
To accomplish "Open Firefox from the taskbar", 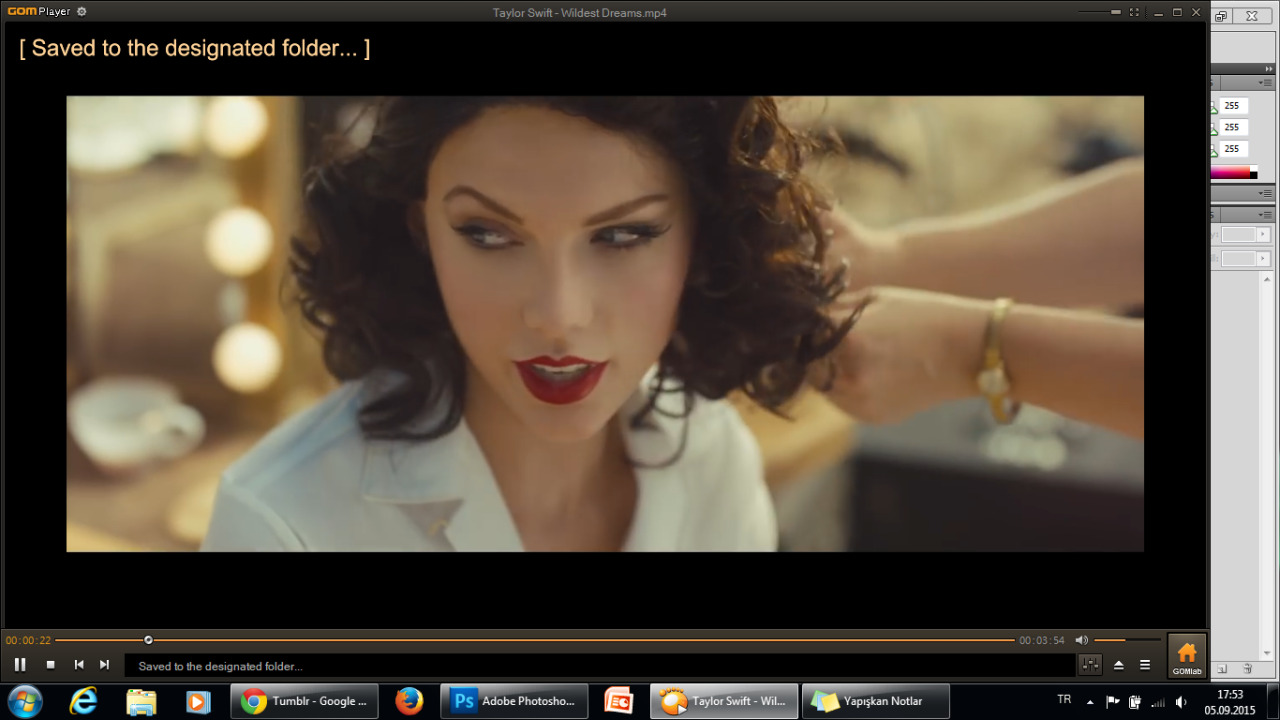I will 409,701.
